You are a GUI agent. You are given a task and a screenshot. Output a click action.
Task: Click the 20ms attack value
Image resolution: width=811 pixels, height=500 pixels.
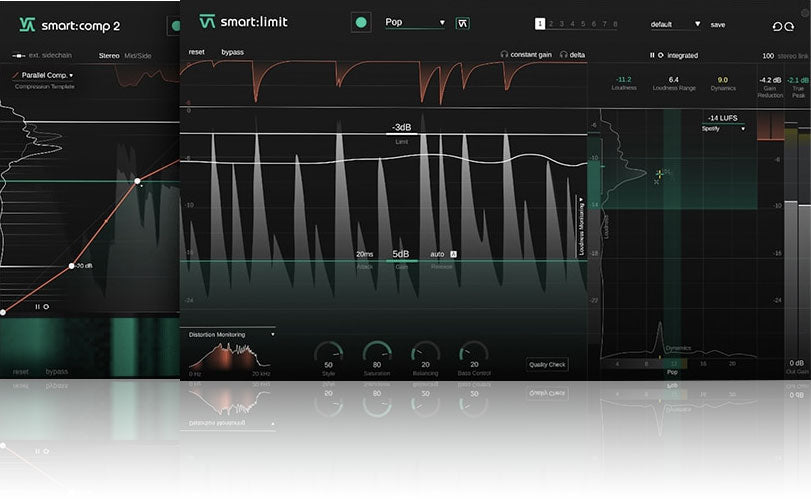click(365, 254)
